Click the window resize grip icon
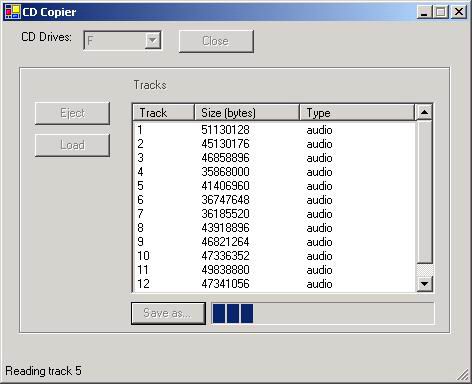The height and width of the screenshot is (384, 472). click(x=462, y=375)
